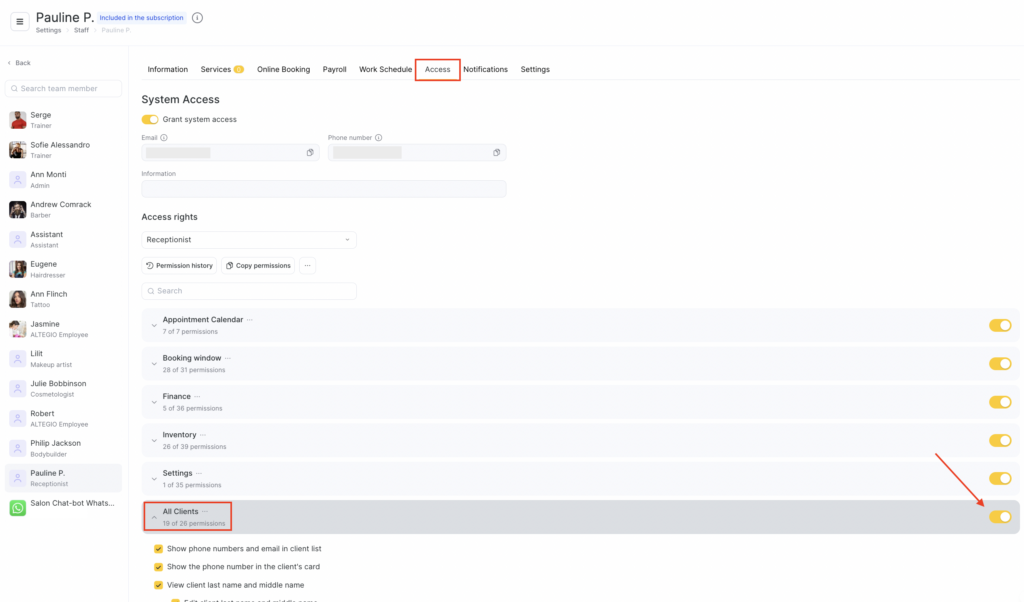Image resolution: width=1024 pixels, height=602 pixels.
Task: Open the Salon Chat-bot WhatsApp entry
Action: coord(64,507)
